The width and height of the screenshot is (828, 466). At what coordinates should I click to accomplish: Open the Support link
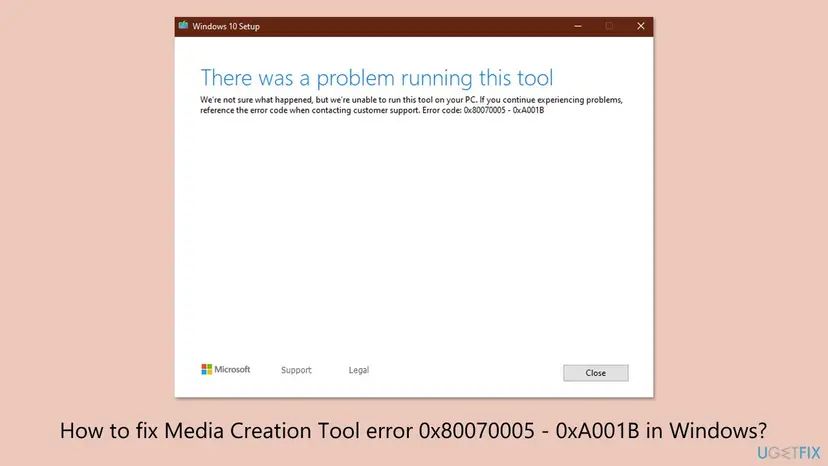[x=296, y=370]
